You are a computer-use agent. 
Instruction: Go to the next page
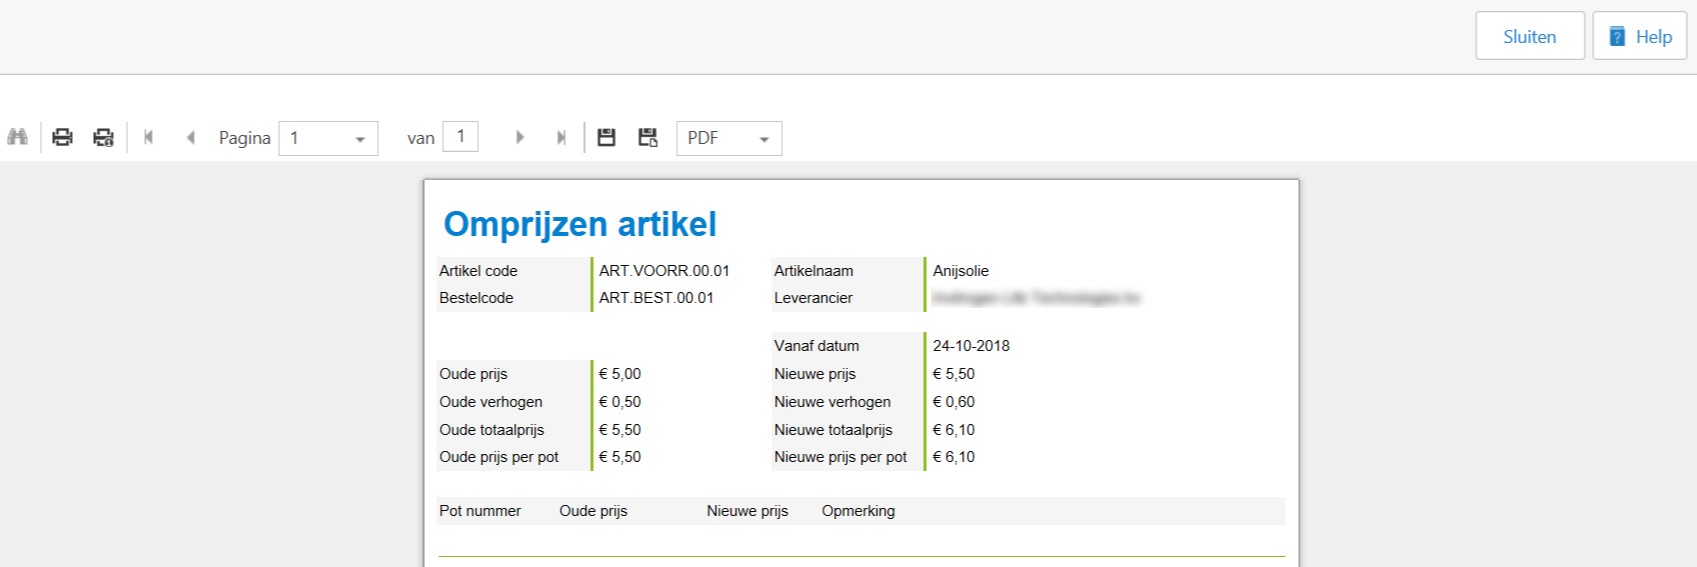point(519,137)
